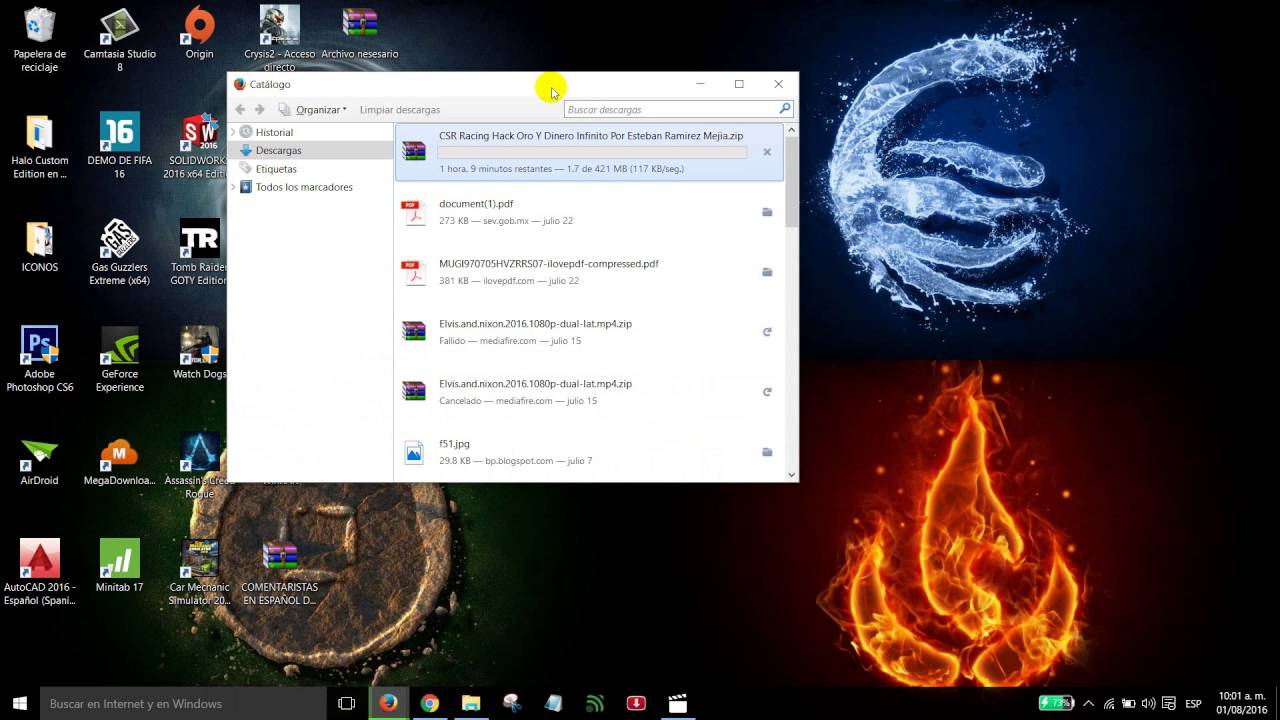1280x720 pixels.
Task: Click the forward arrow in Catálogo toolbar
Action: (259, 109)
